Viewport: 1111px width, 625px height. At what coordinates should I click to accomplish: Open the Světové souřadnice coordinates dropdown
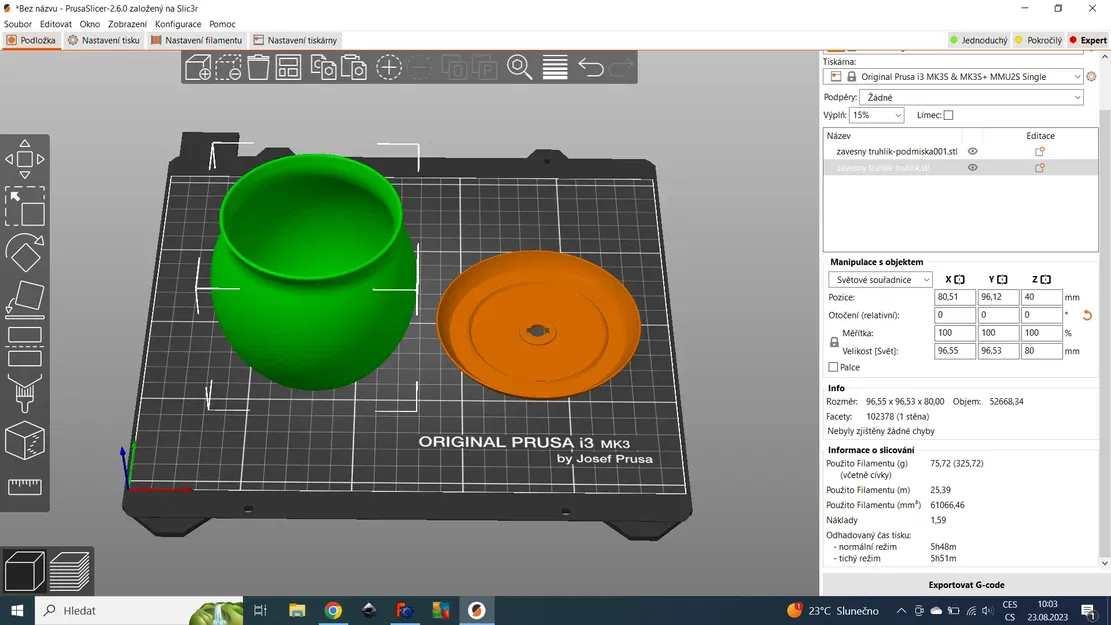pos(880,279)
